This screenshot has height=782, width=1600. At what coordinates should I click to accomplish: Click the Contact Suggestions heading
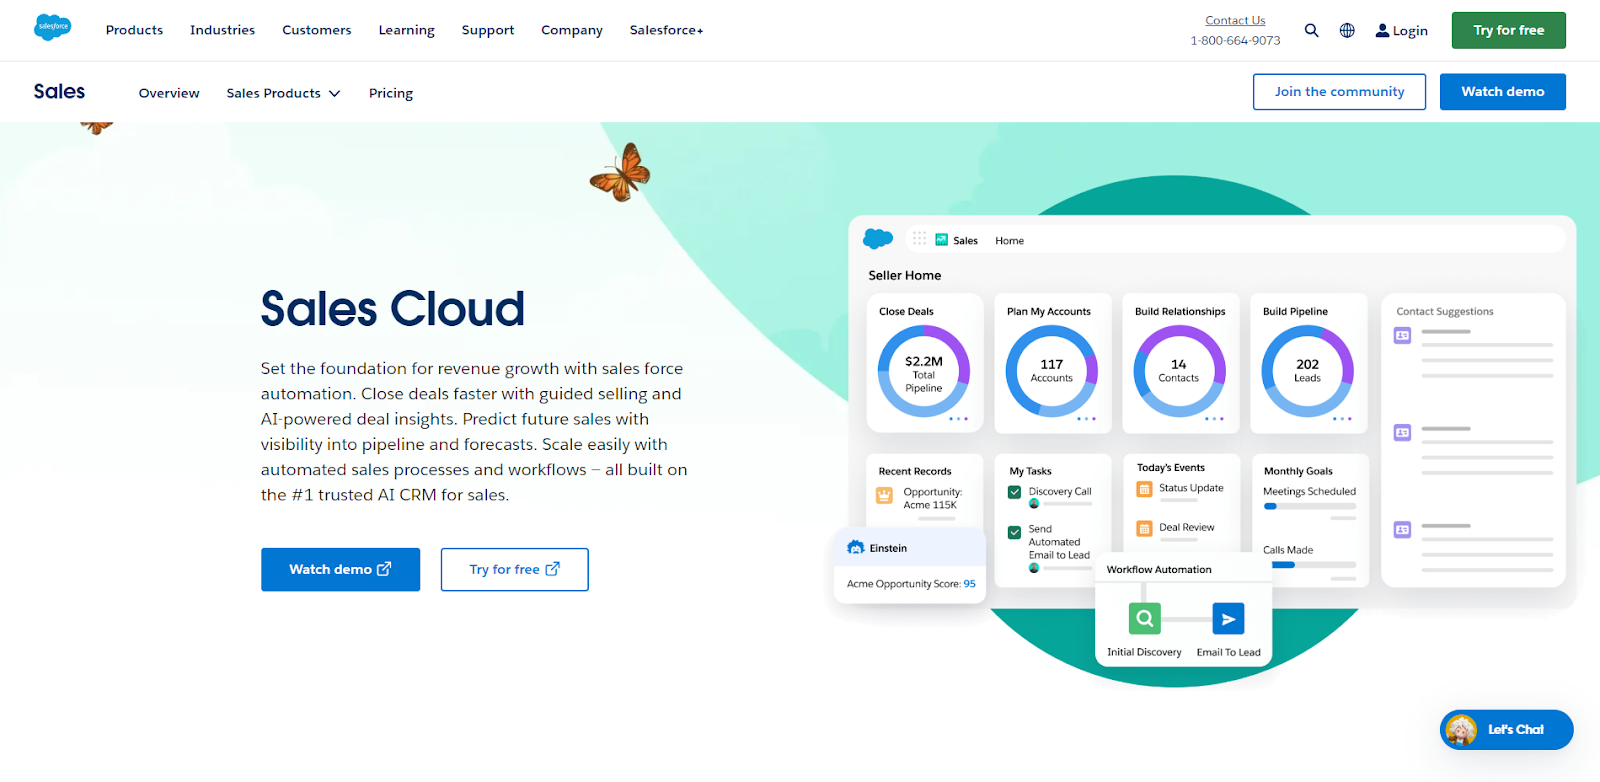tap(1444, 311)
